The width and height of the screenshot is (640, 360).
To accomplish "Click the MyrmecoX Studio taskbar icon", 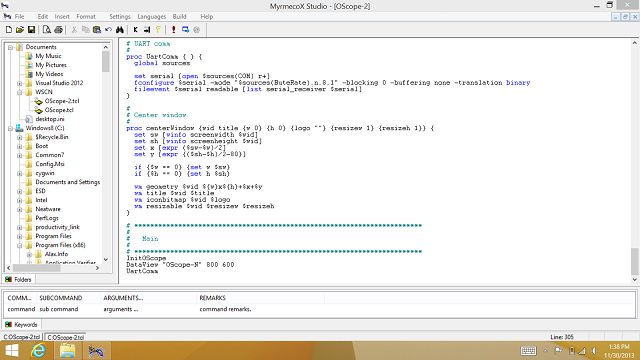I will 96,351.
